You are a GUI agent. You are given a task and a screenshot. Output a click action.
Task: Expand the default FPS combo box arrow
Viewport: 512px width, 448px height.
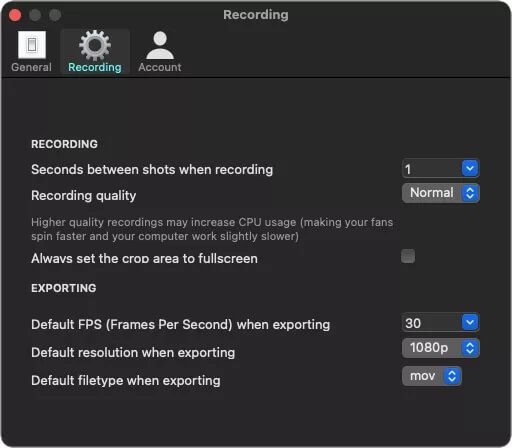point(470,322)
